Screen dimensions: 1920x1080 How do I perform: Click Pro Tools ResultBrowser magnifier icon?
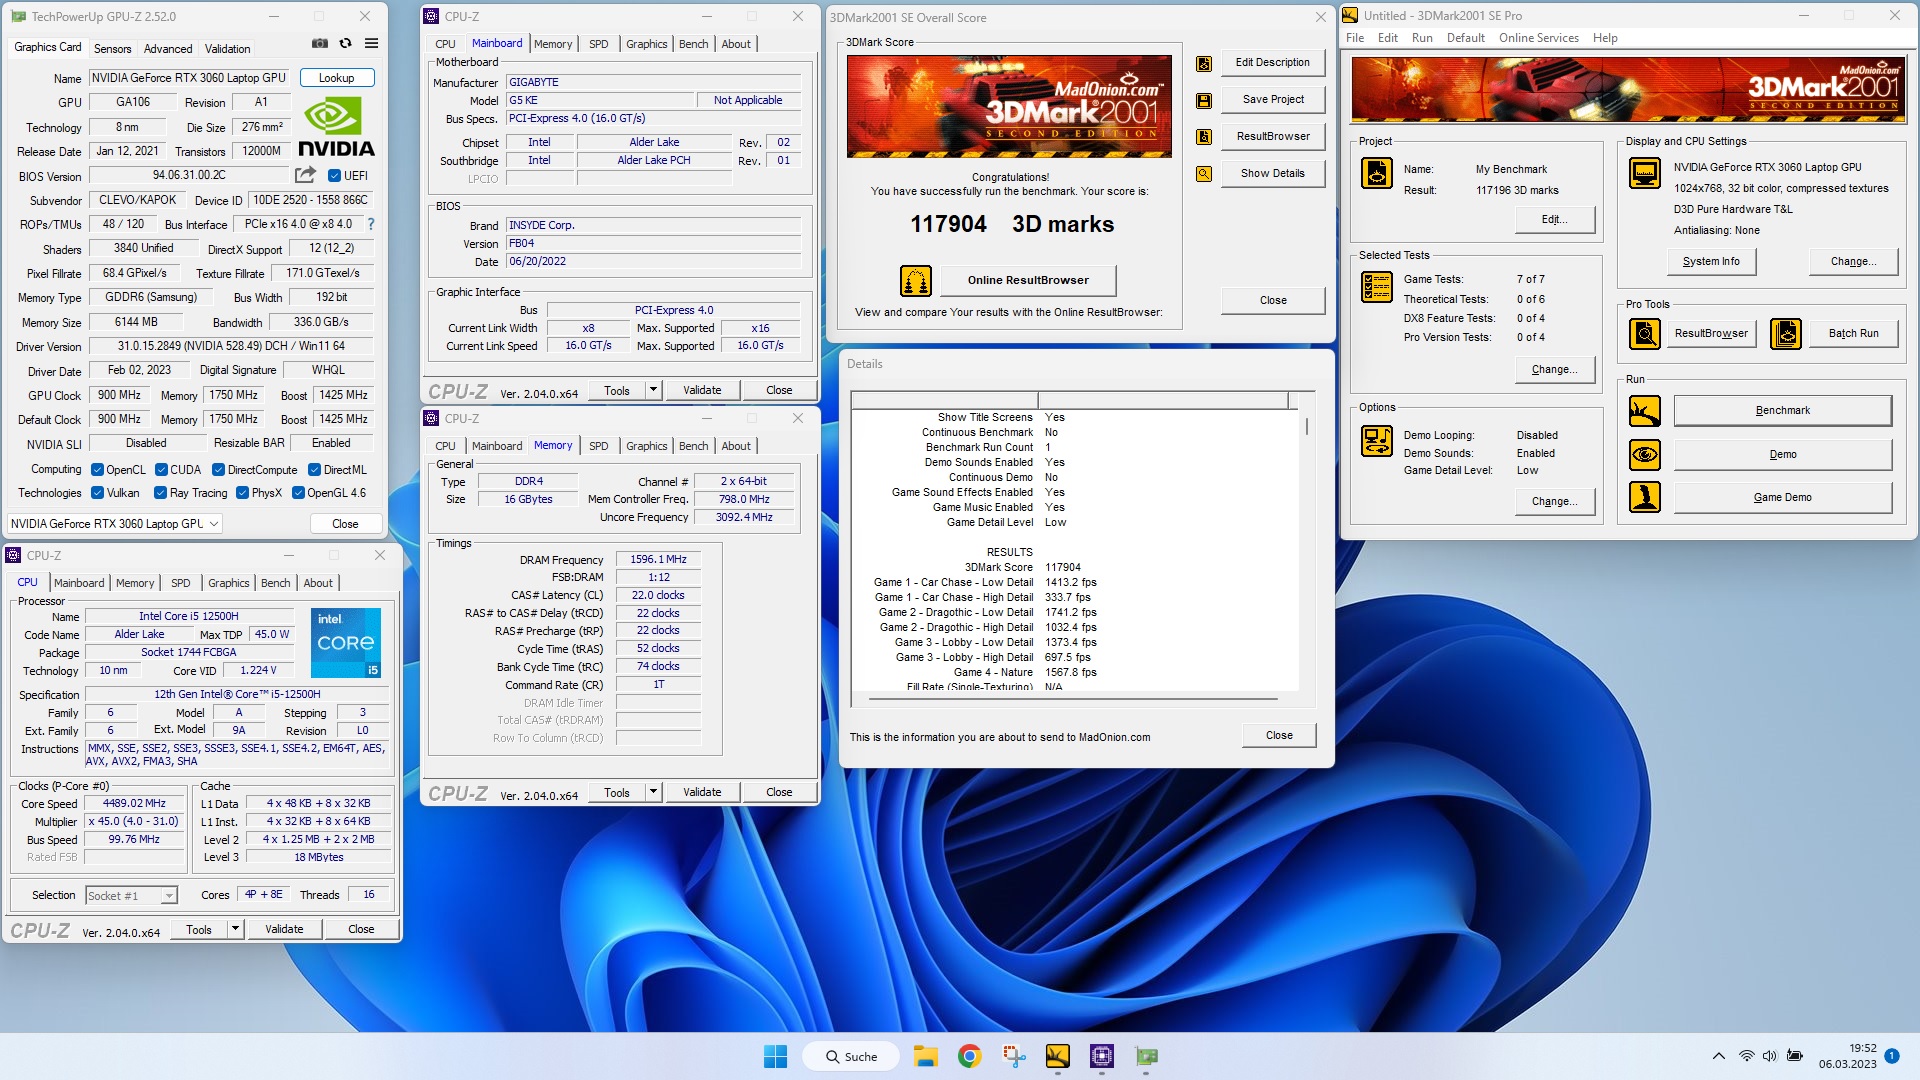(x=1645, y=334)
